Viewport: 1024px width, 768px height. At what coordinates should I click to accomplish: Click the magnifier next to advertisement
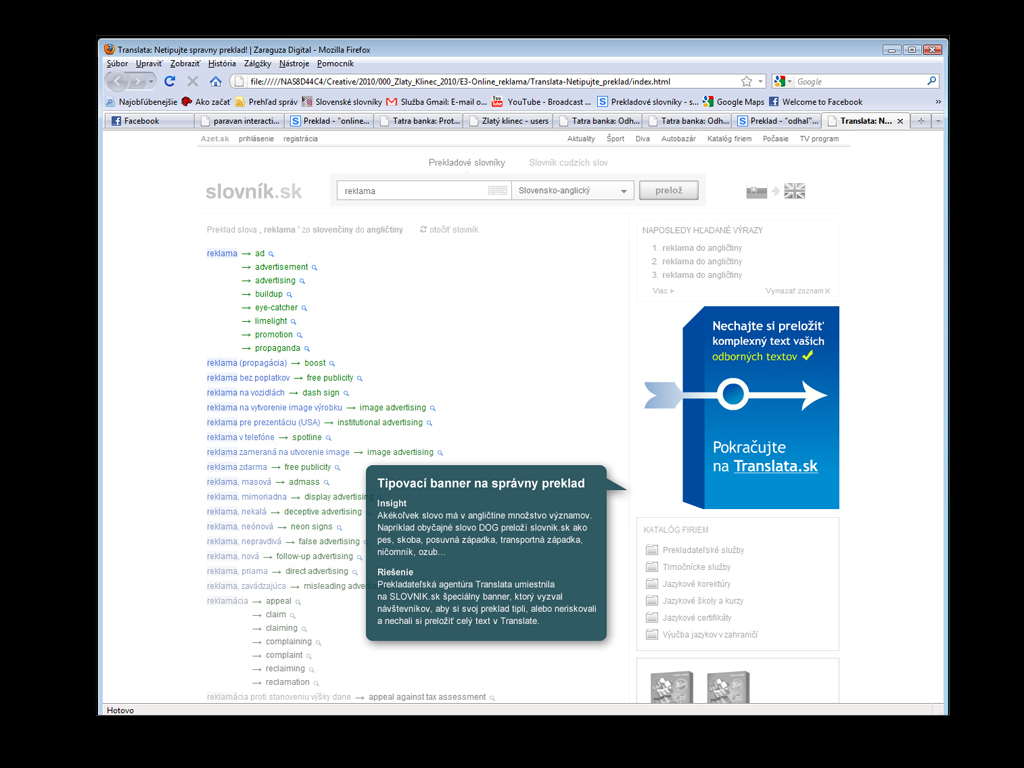[x=314, y=268]
